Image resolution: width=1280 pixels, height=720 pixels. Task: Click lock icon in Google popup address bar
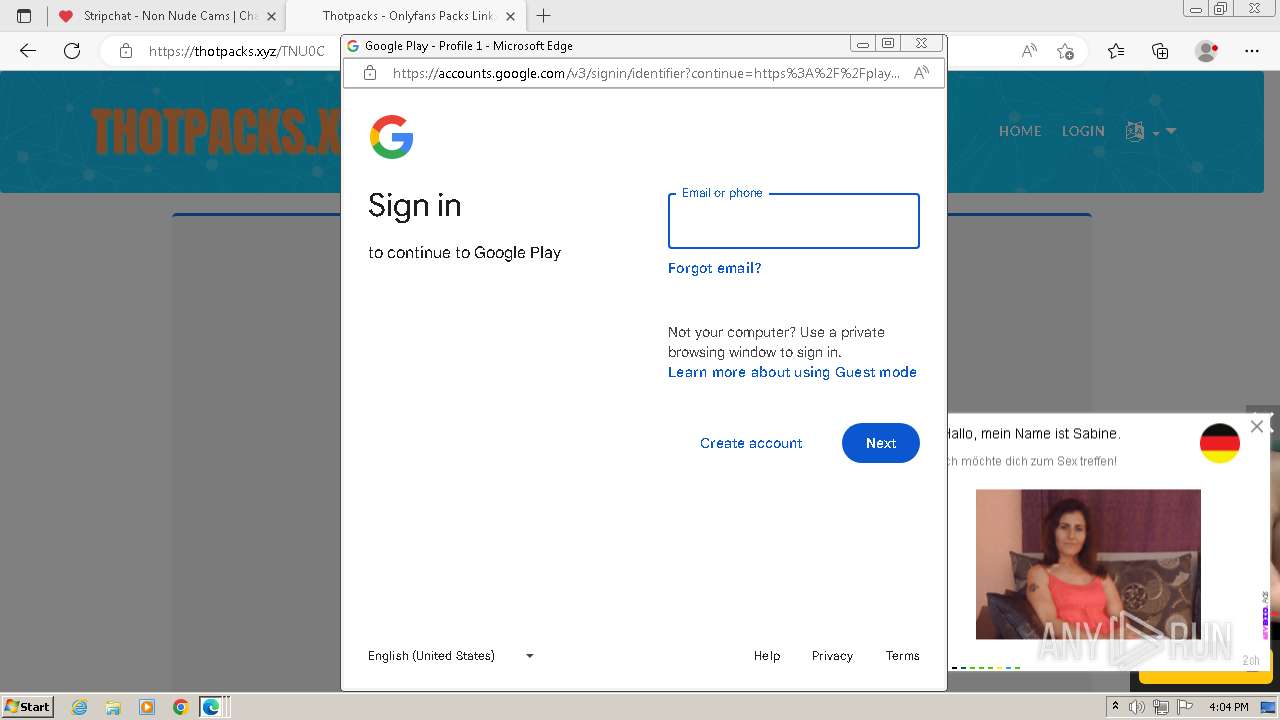pyautogui.click(x=370, y=73)
